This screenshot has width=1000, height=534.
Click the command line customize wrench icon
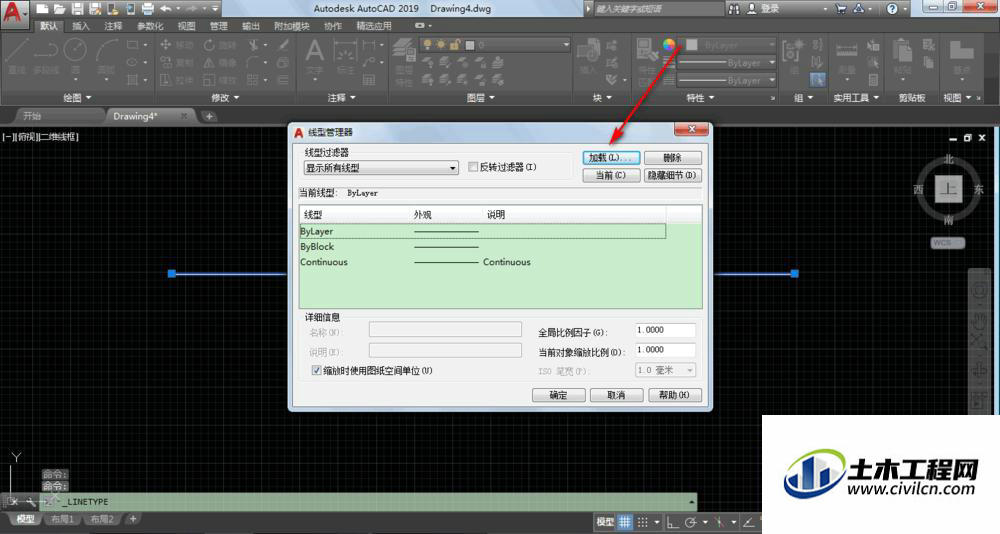pyautogui.click(x=31, y=501)
